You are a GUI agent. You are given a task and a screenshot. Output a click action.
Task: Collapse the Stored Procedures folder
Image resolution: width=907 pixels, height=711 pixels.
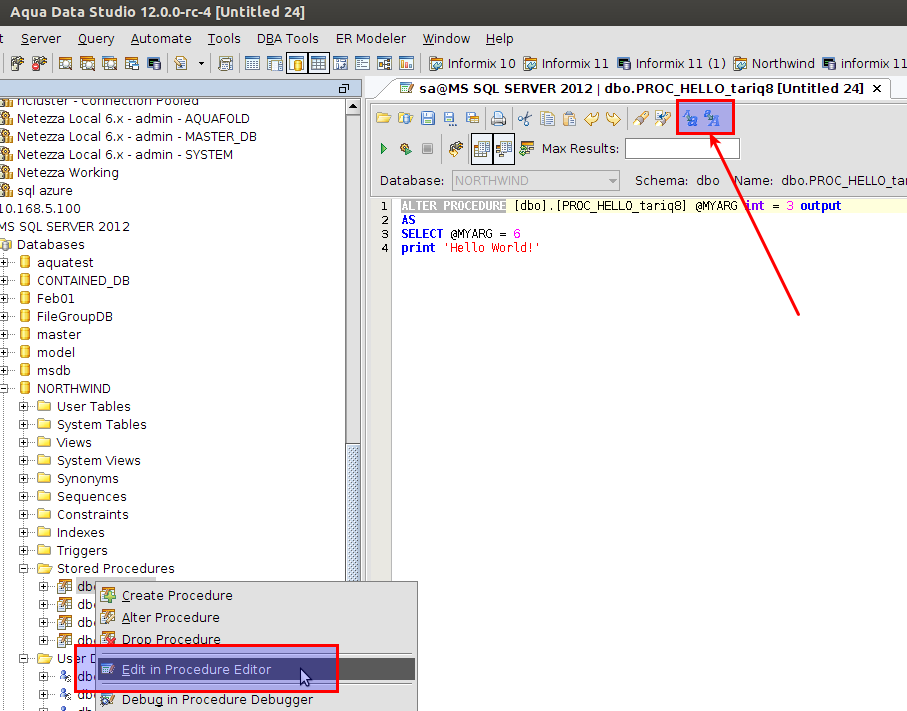pyautogui.click(x=24, y=569)
